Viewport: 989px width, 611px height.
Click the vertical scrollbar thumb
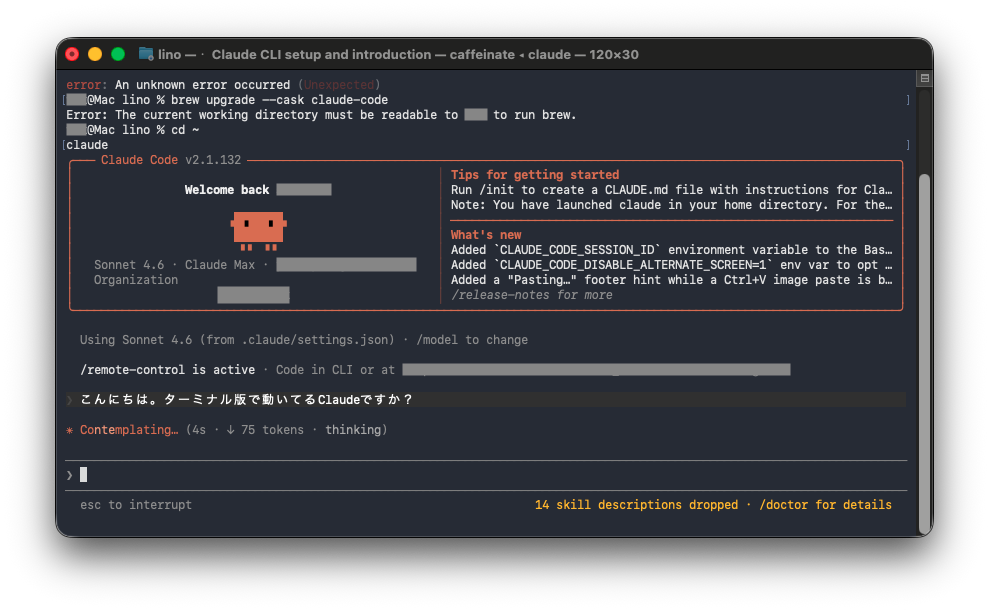925,353
